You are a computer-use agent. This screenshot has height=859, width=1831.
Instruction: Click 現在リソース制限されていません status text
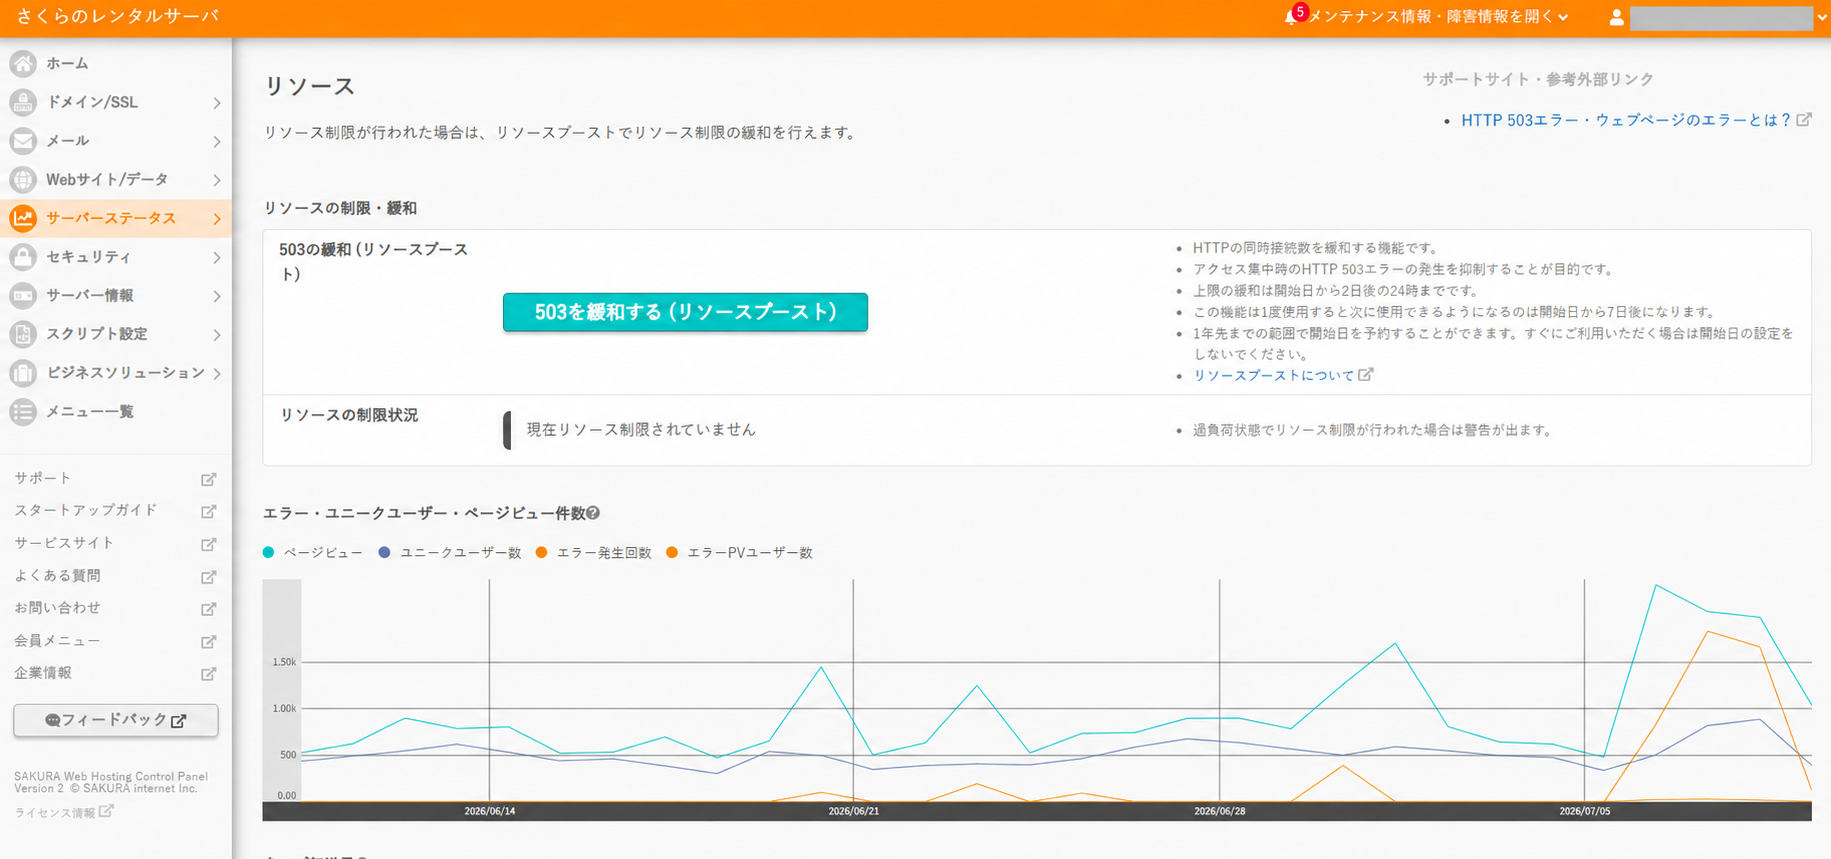(641, 429)
